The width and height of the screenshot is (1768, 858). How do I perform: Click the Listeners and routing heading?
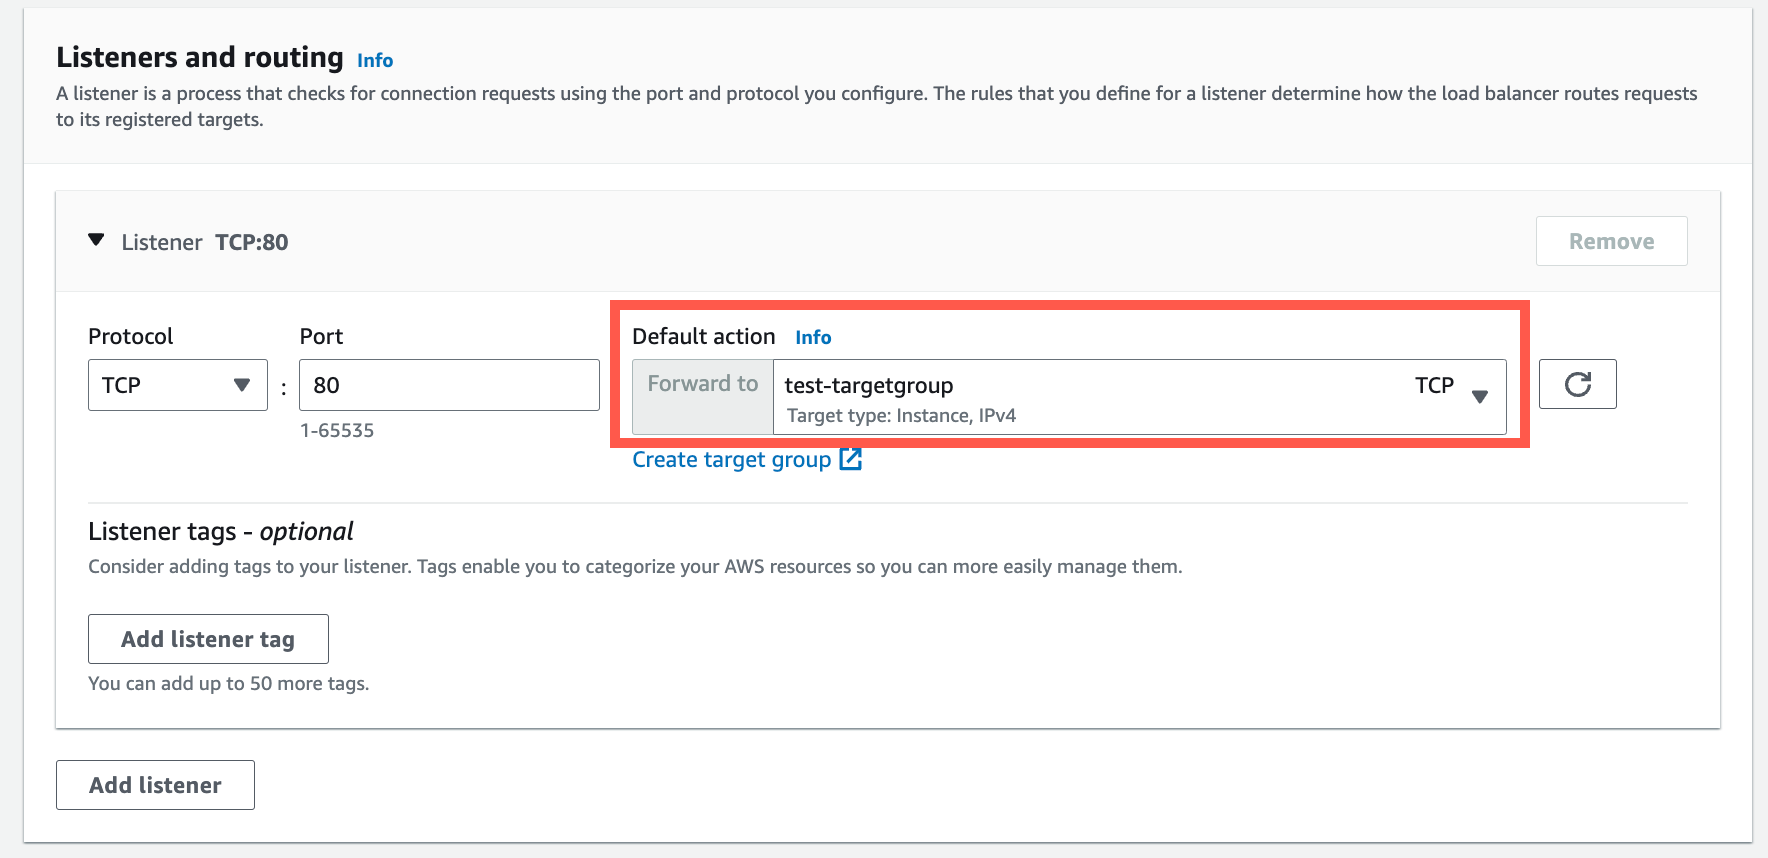click(x=200, y=57)
